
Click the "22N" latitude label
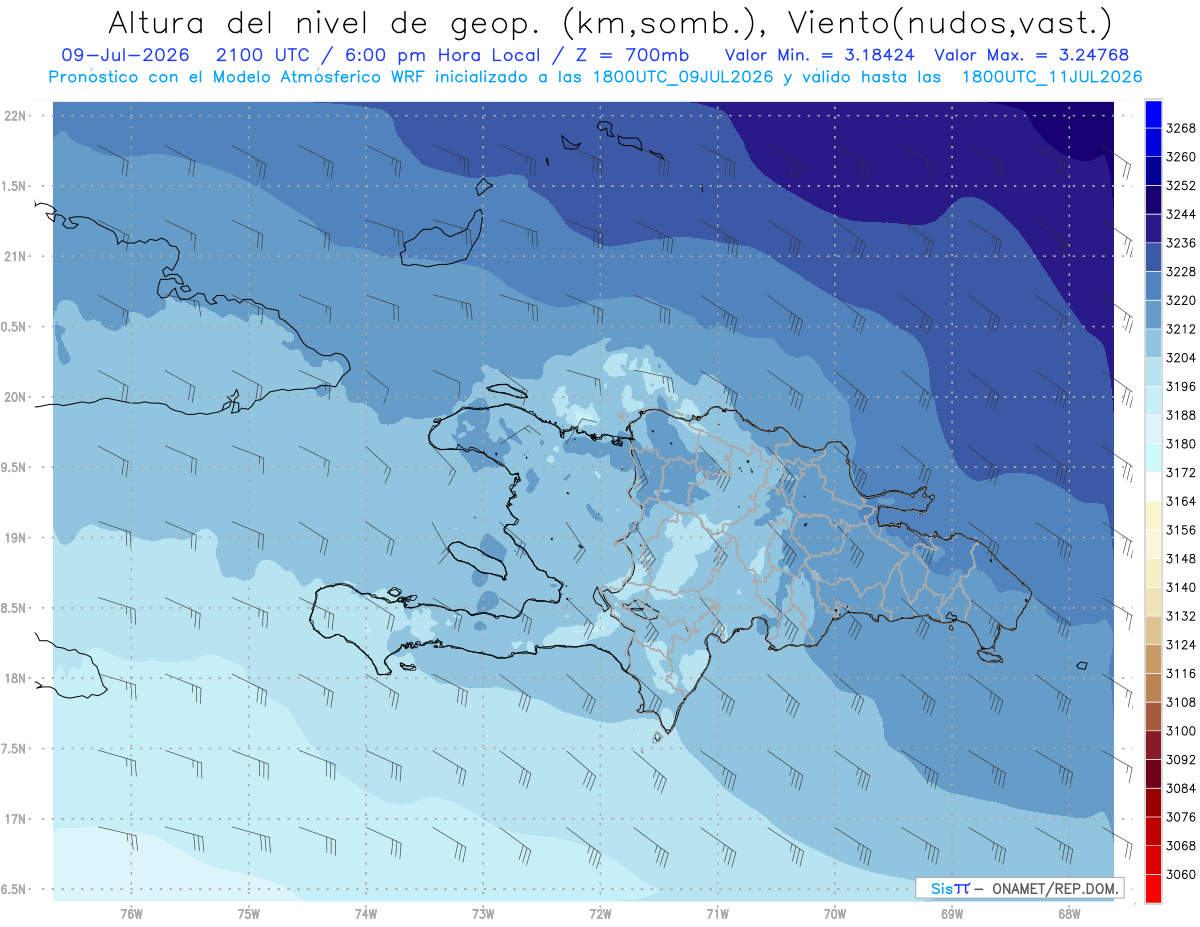(x=15, y=116)
